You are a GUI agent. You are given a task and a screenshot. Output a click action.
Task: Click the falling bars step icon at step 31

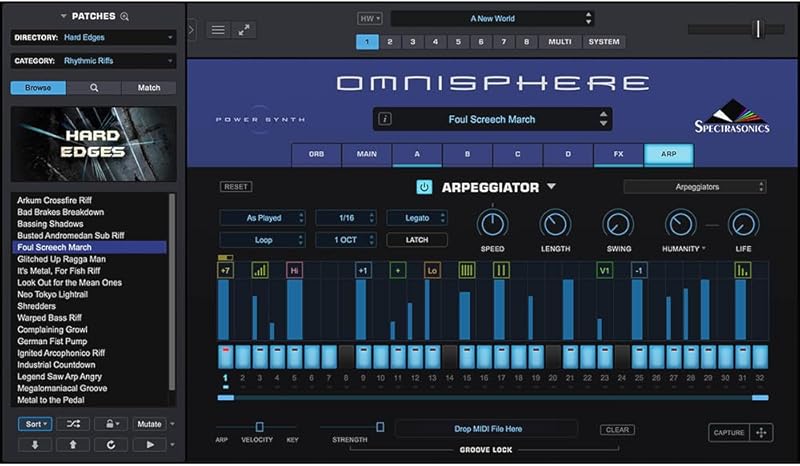pos(742,271)
